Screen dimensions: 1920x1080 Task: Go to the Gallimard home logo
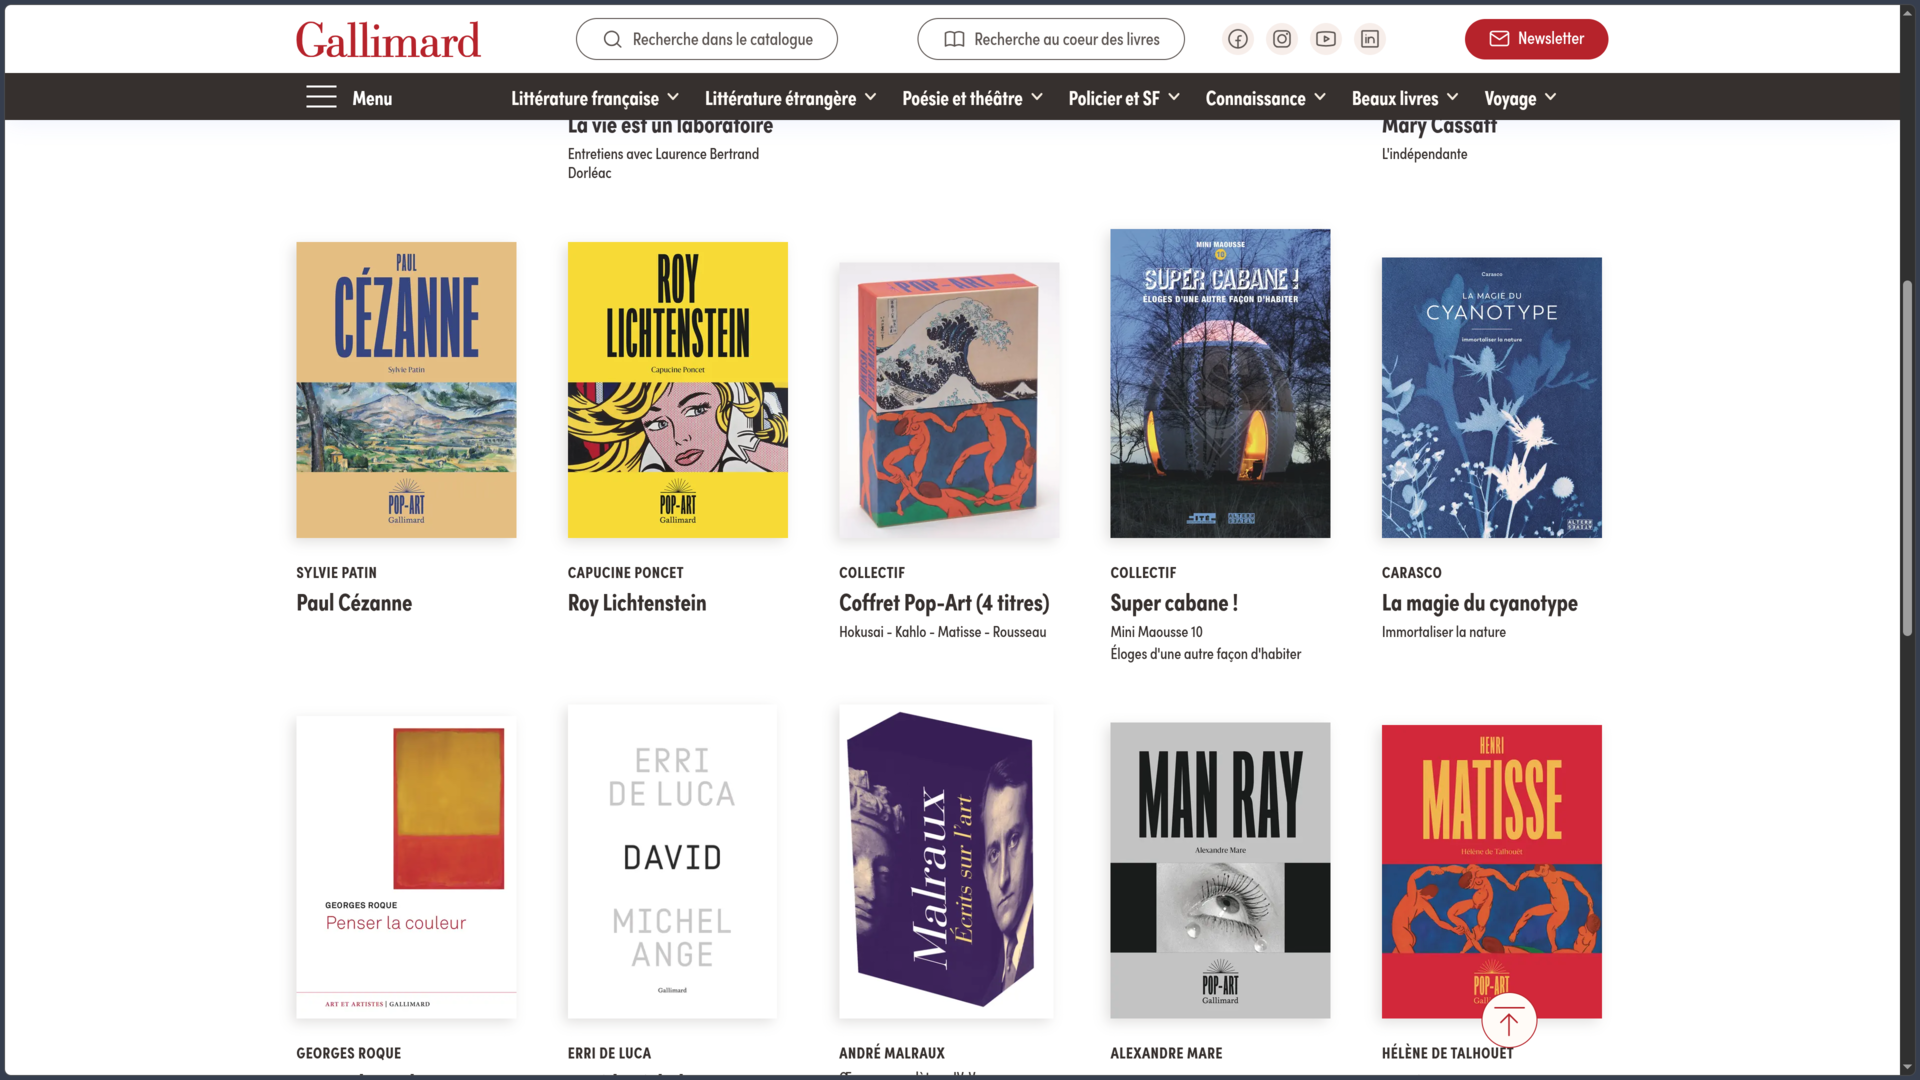coord(388,40)
